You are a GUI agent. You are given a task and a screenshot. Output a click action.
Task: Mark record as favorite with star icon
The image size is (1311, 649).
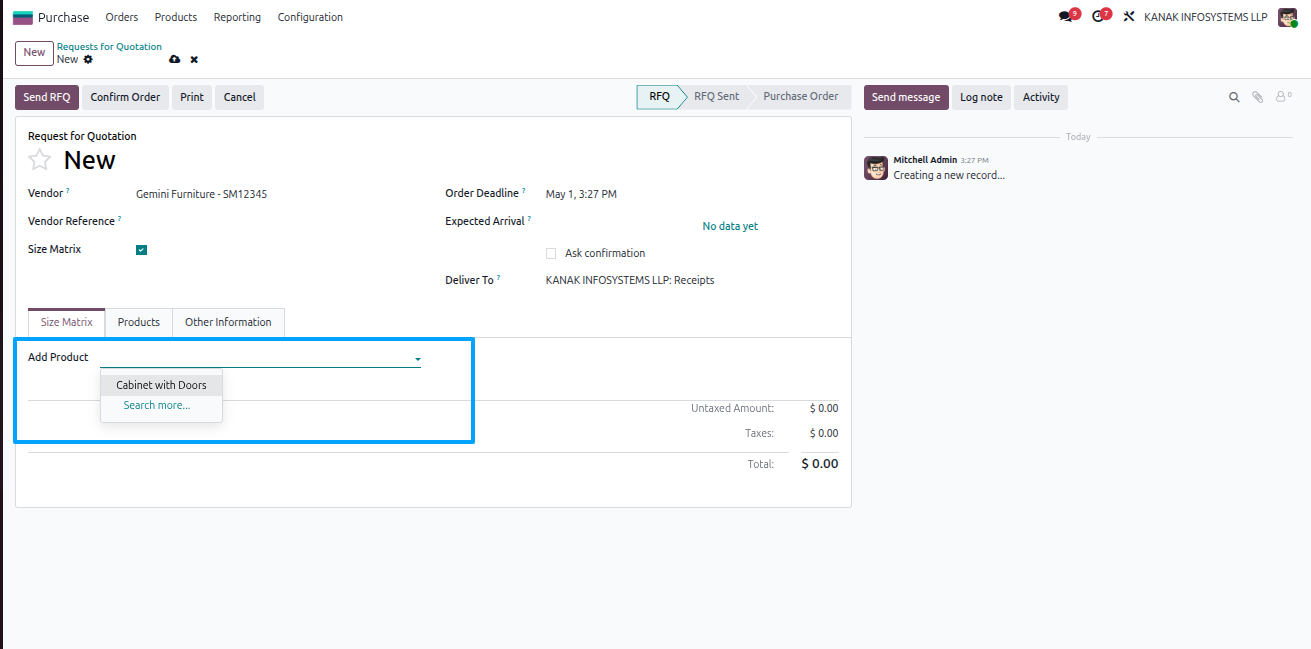(39, 160)
